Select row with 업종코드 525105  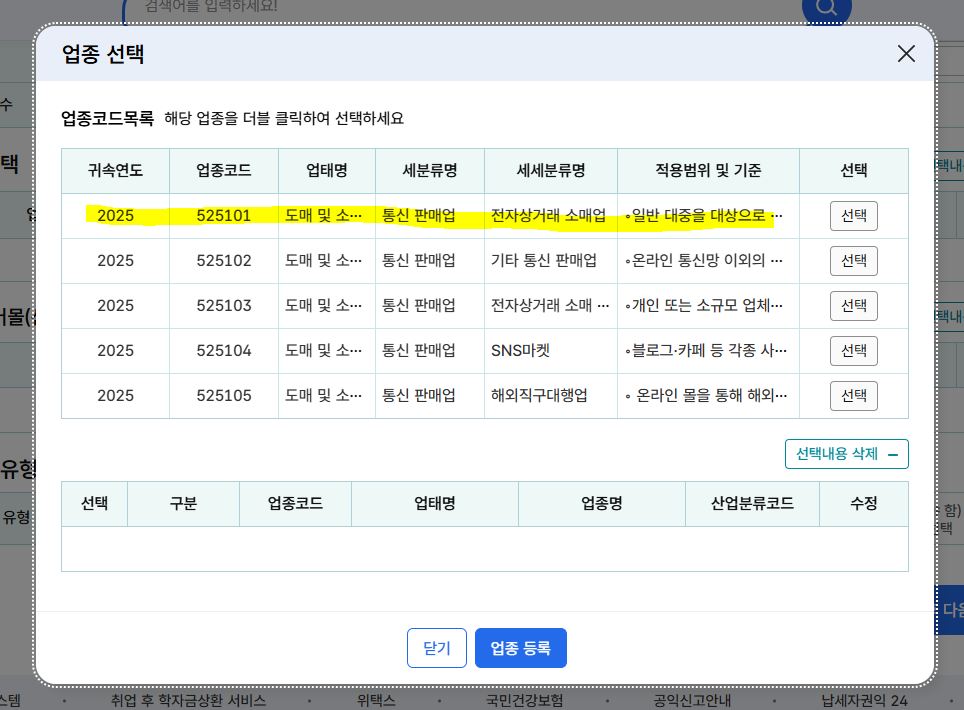click(853, 395)
